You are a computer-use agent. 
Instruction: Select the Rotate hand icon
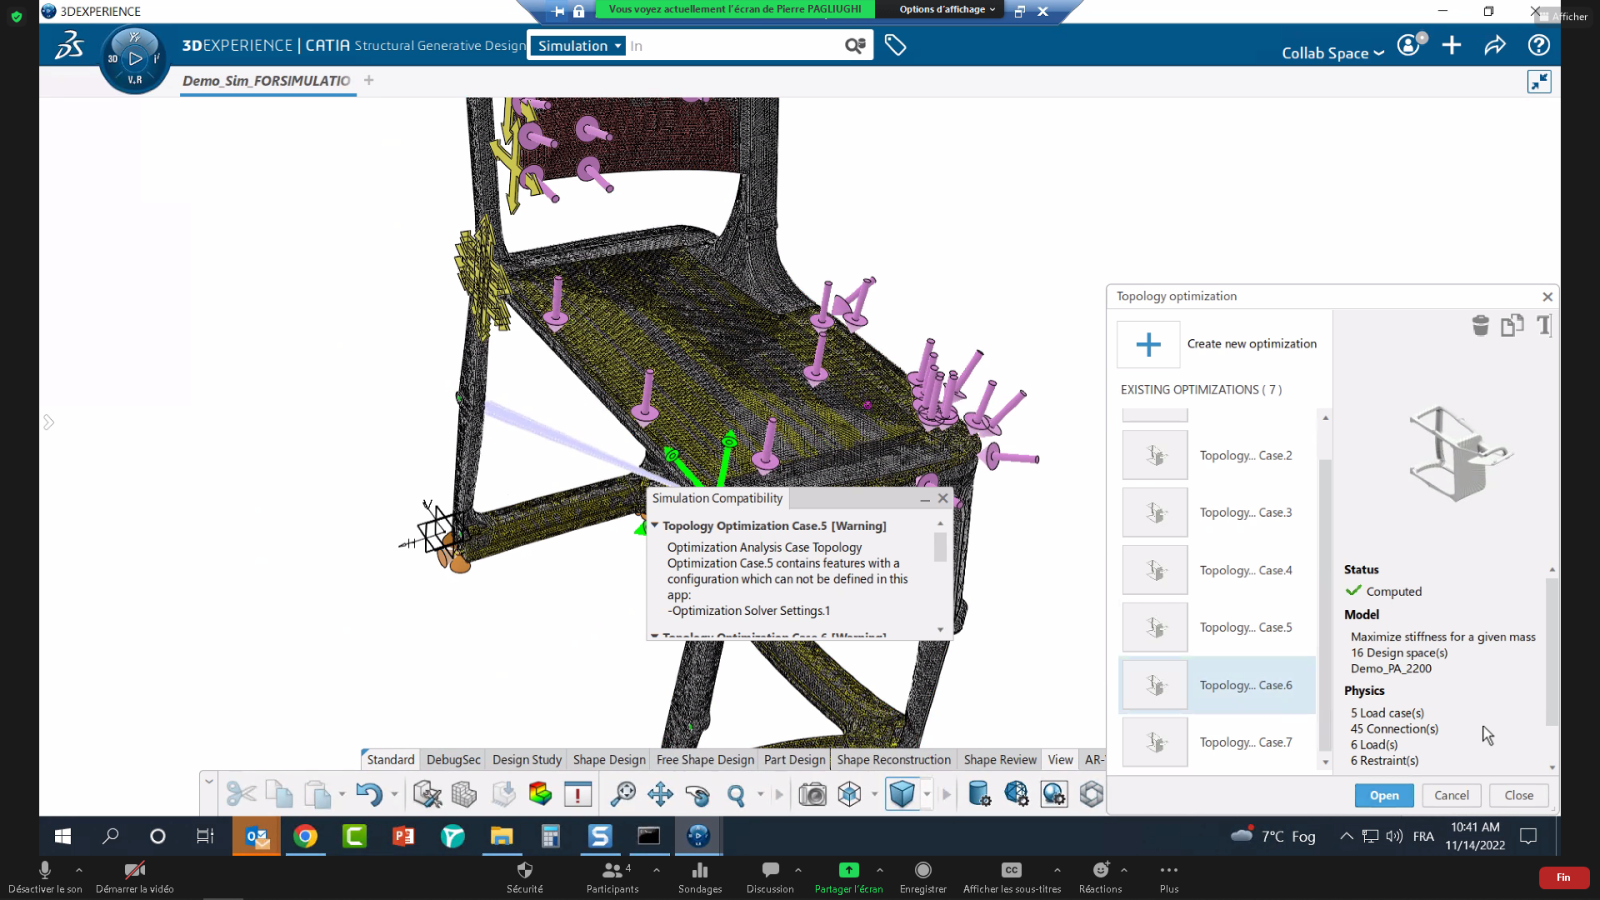(698, 794)
